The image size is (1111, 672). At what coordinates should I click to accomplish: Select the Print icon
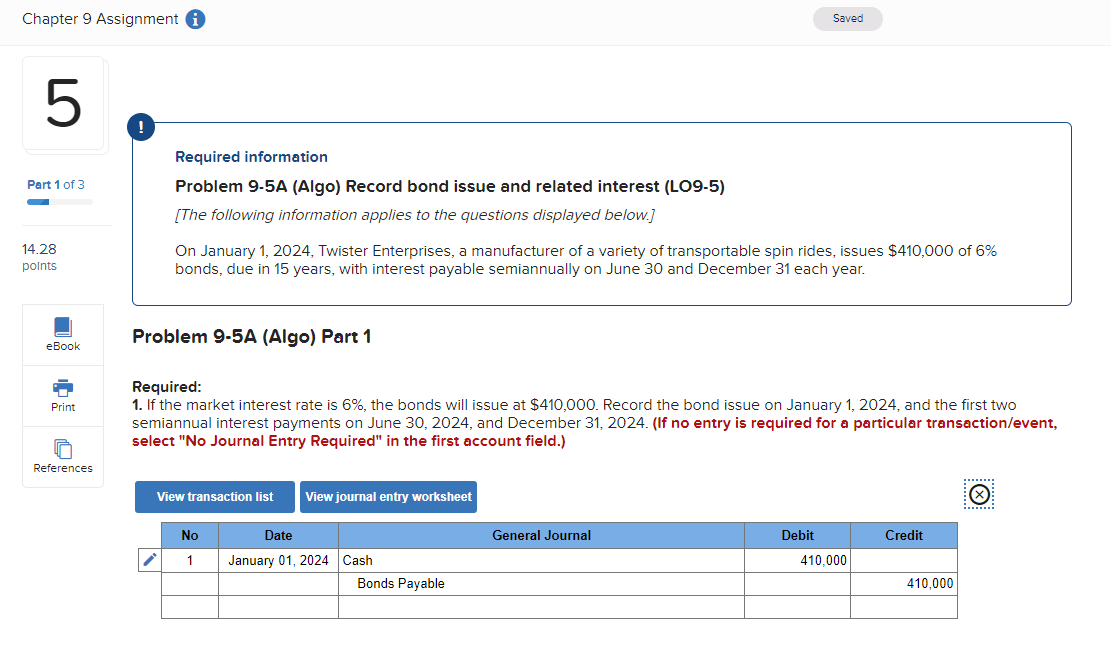pos(62,395)
